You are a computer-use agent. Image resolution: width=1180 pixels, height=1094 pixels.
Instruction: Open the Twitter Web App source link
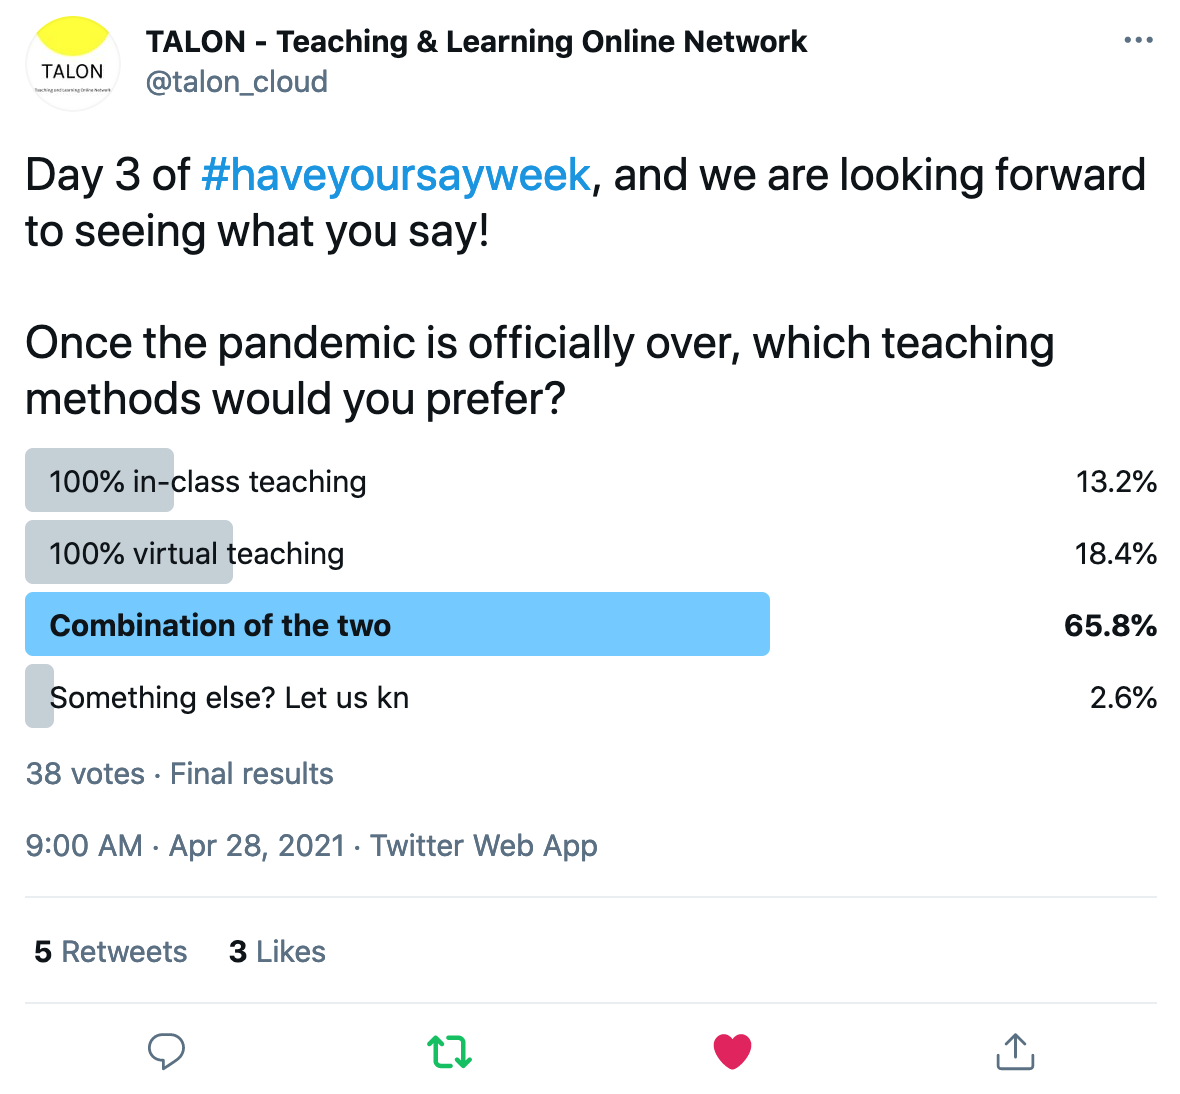(484, 846)
